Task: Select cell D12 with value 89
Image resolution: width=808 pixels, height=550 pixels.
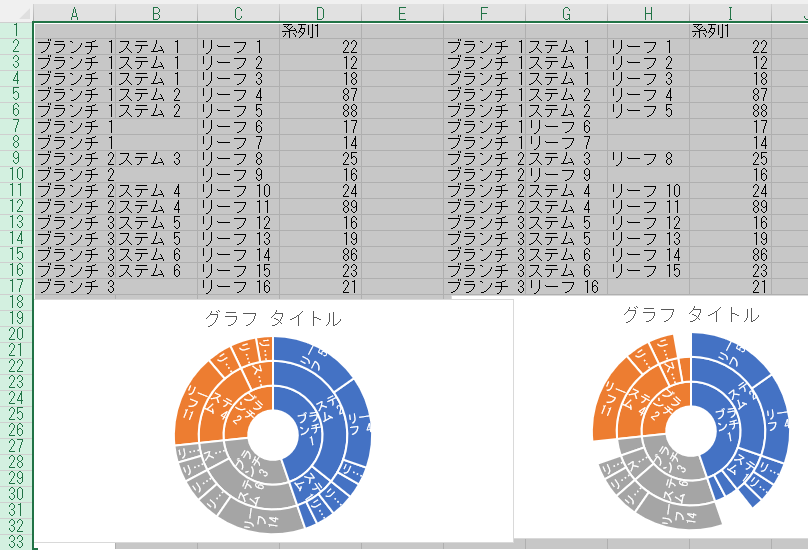Action: coord(321,207)
